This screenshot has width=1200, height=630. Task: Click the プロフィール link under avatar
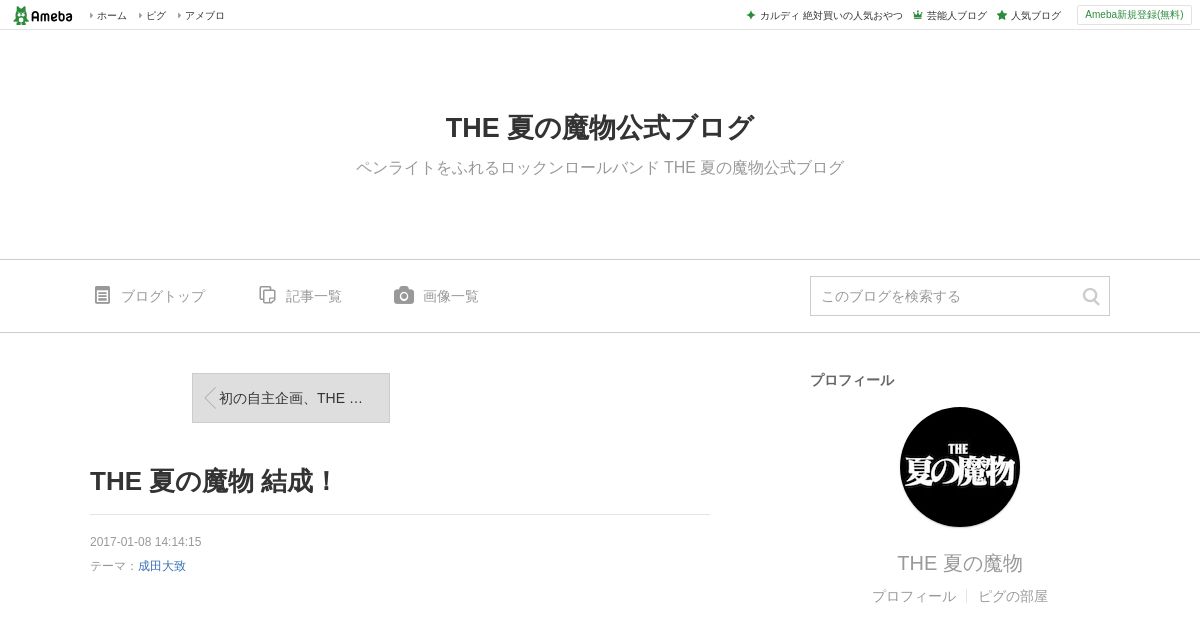click(913, 596)
